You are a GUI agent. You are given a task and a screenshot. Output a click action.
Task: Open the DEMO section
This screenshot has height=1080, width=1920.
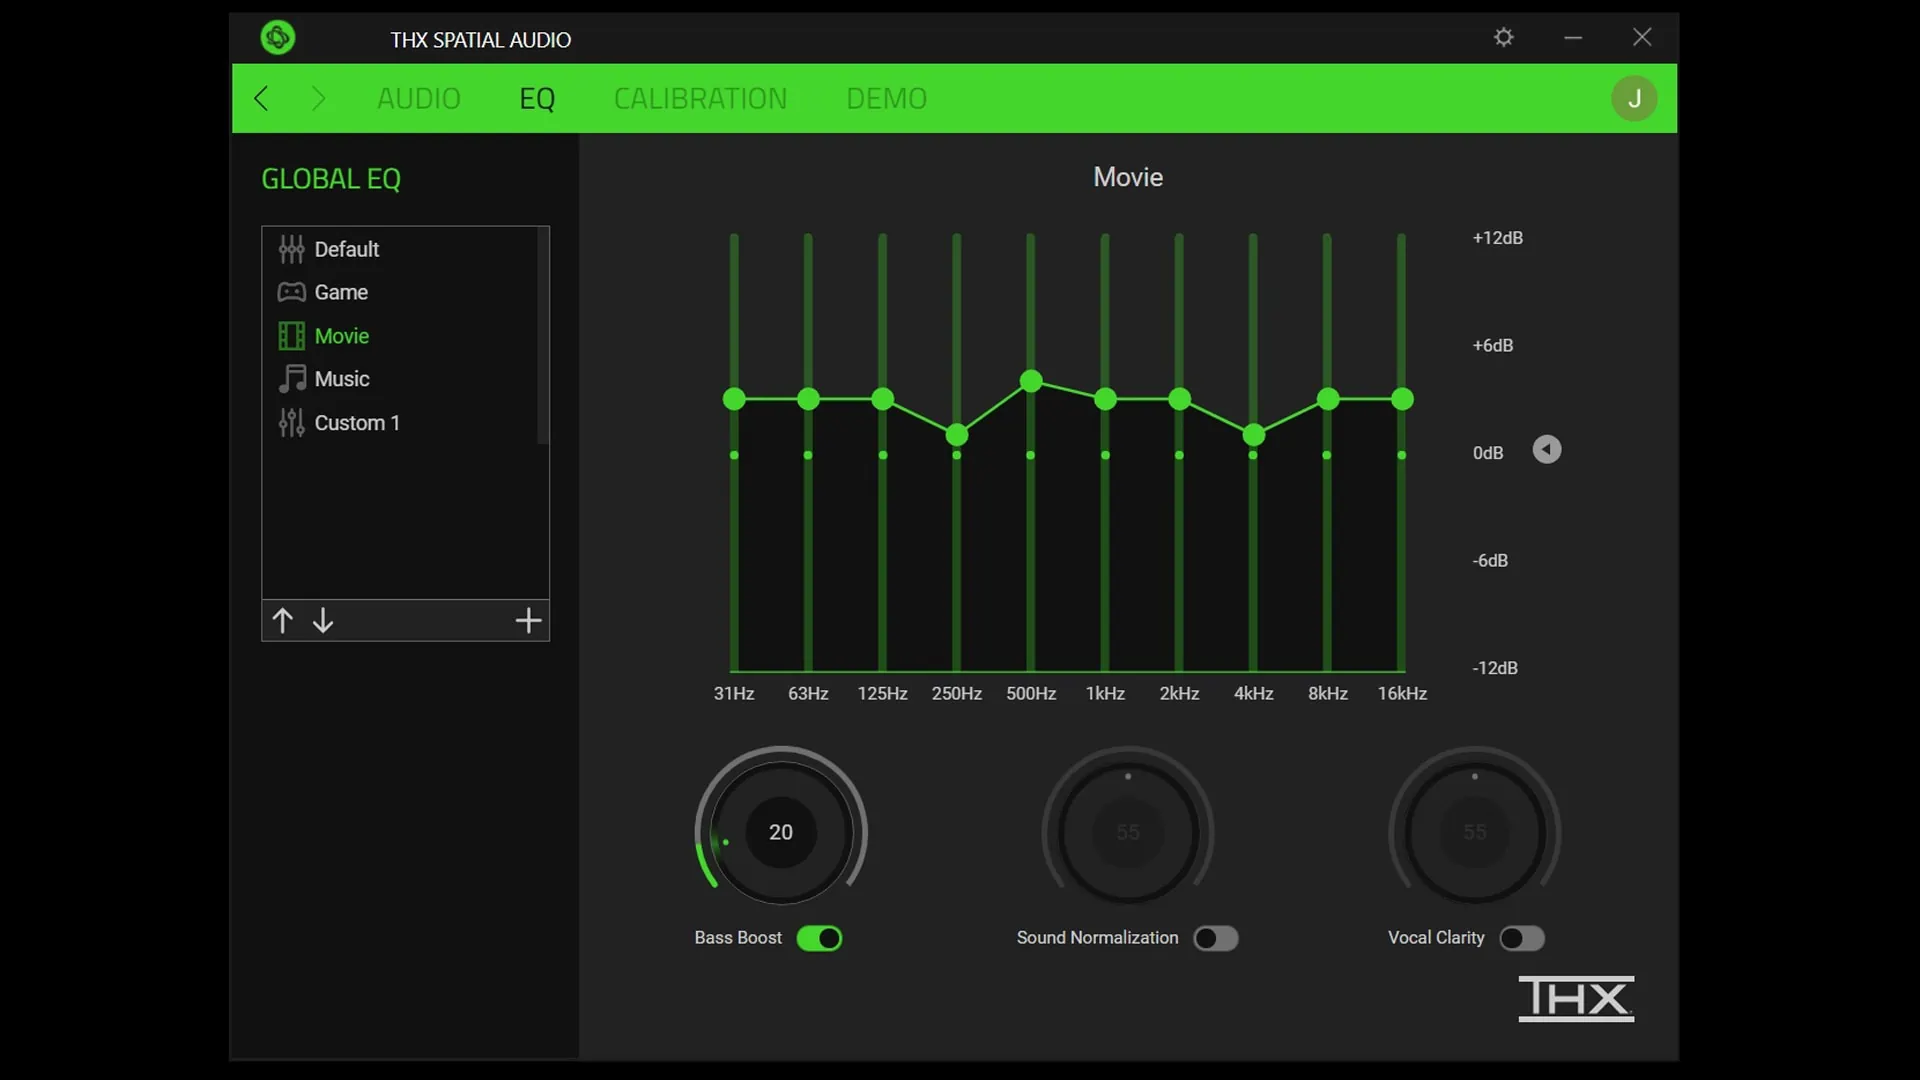click(886, 98)
